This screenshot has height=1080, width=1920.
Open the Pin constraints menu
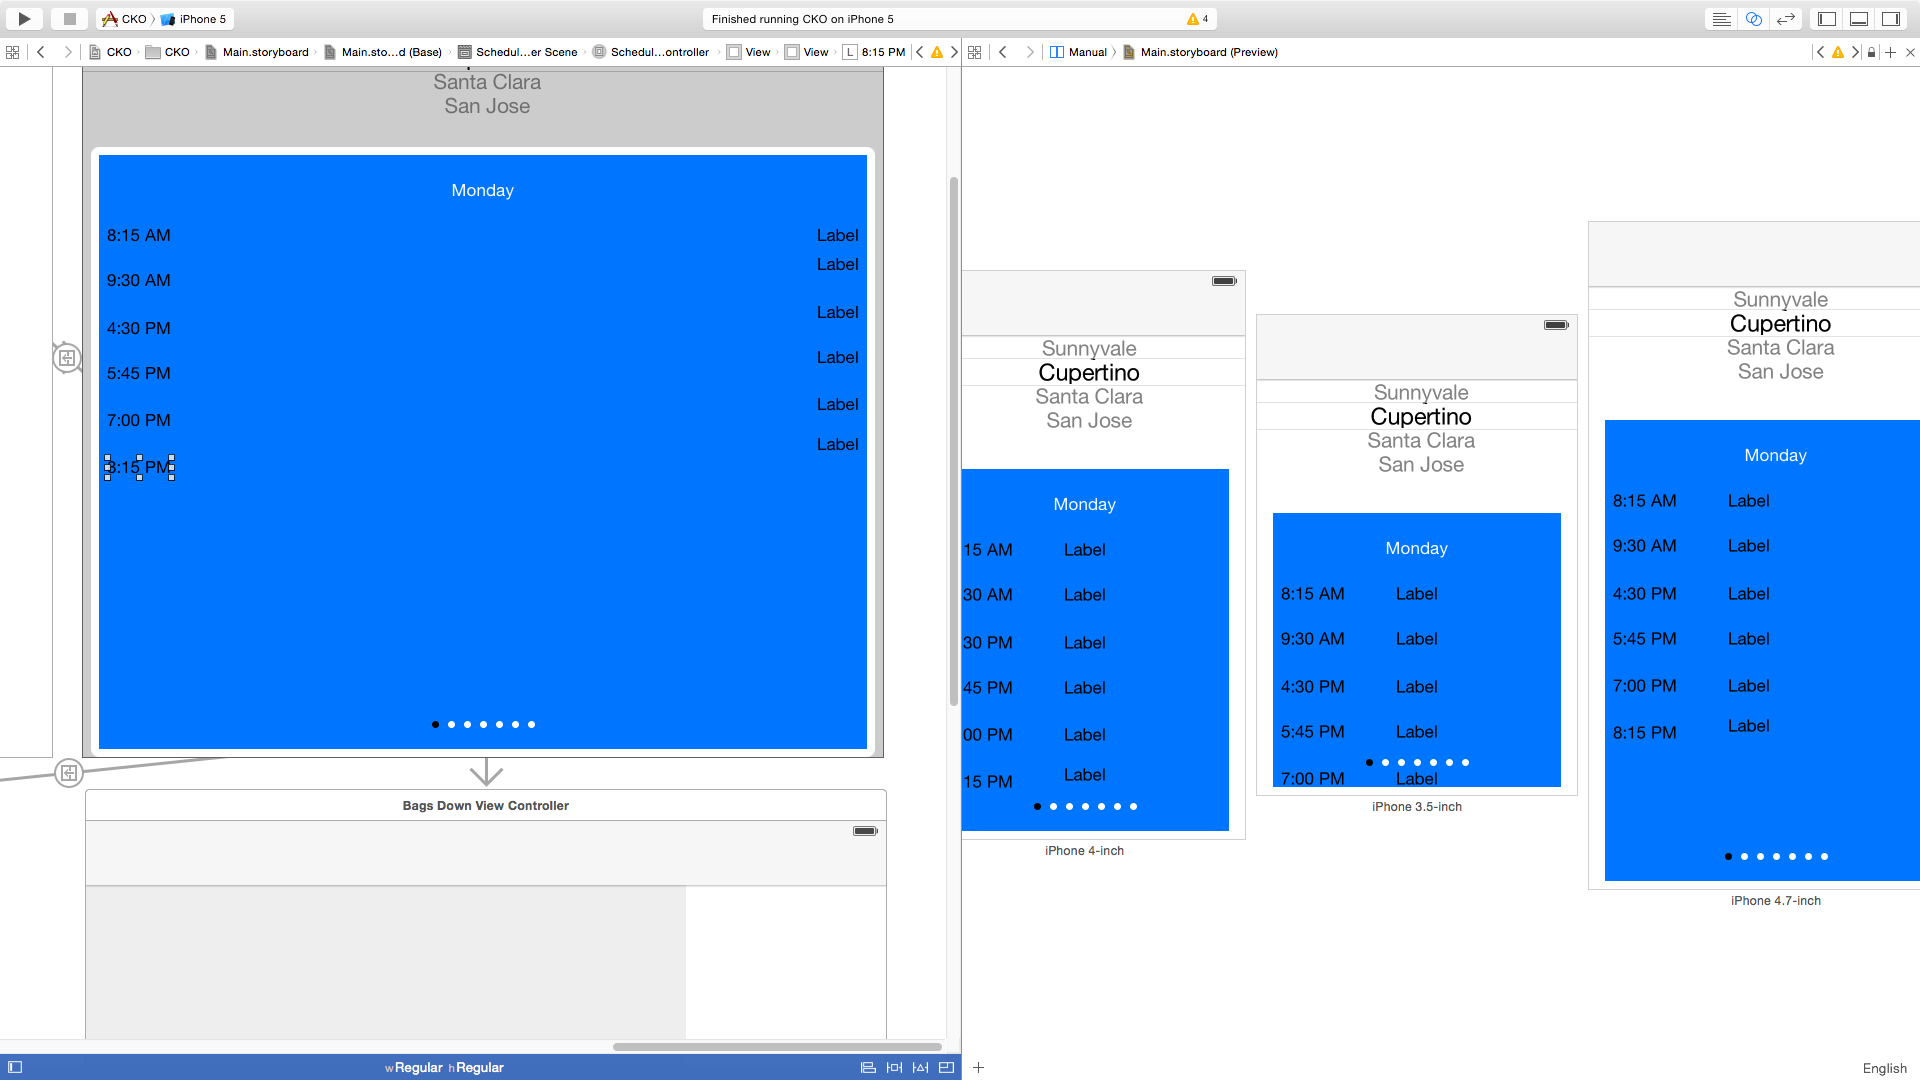pyautogui.click(x=894, y=1067)
